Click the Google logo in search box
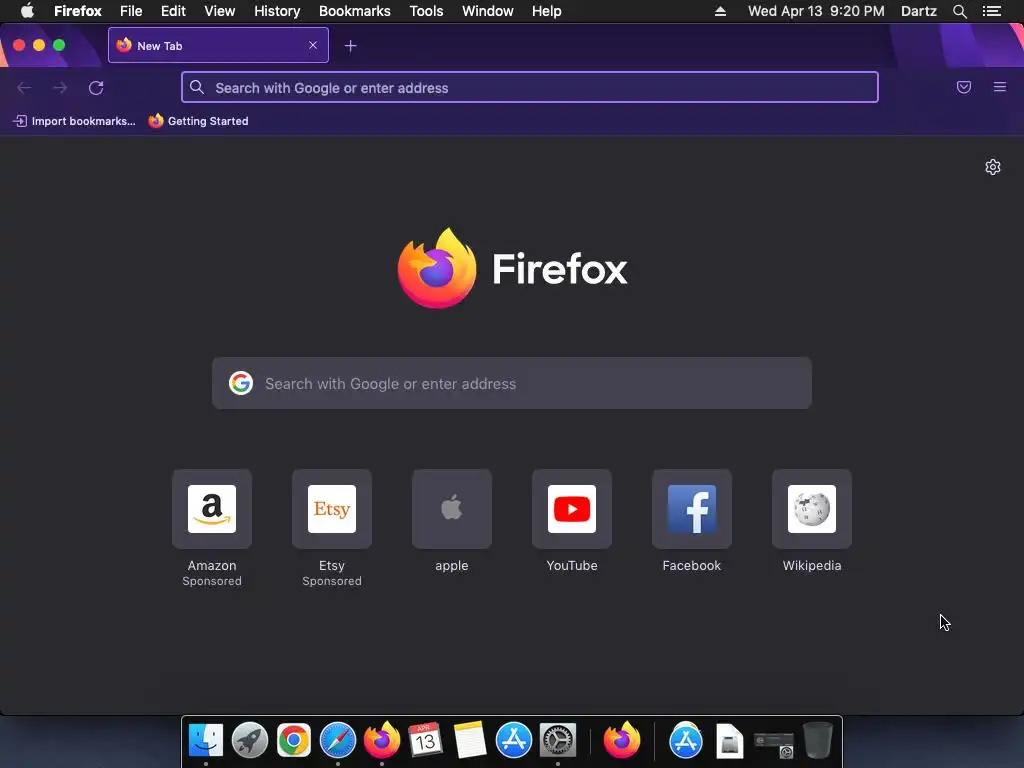 241,383
